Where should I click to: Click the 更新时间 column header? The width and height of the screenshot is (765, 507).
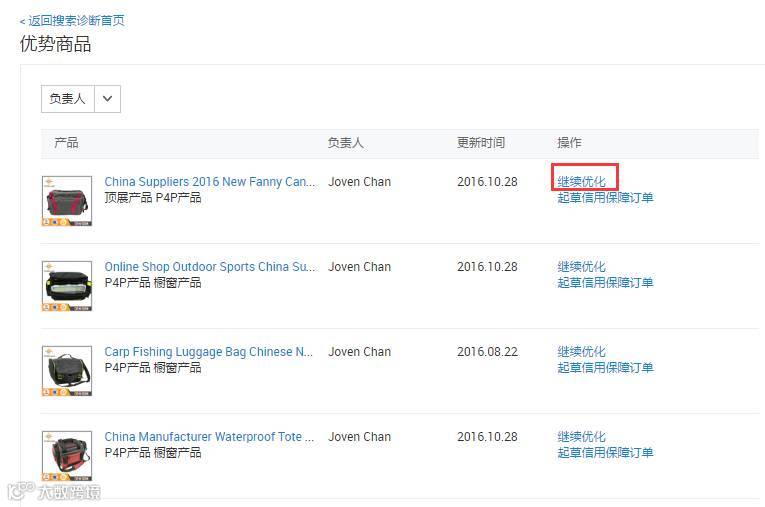pyautogui.click(x=481, y=142)
